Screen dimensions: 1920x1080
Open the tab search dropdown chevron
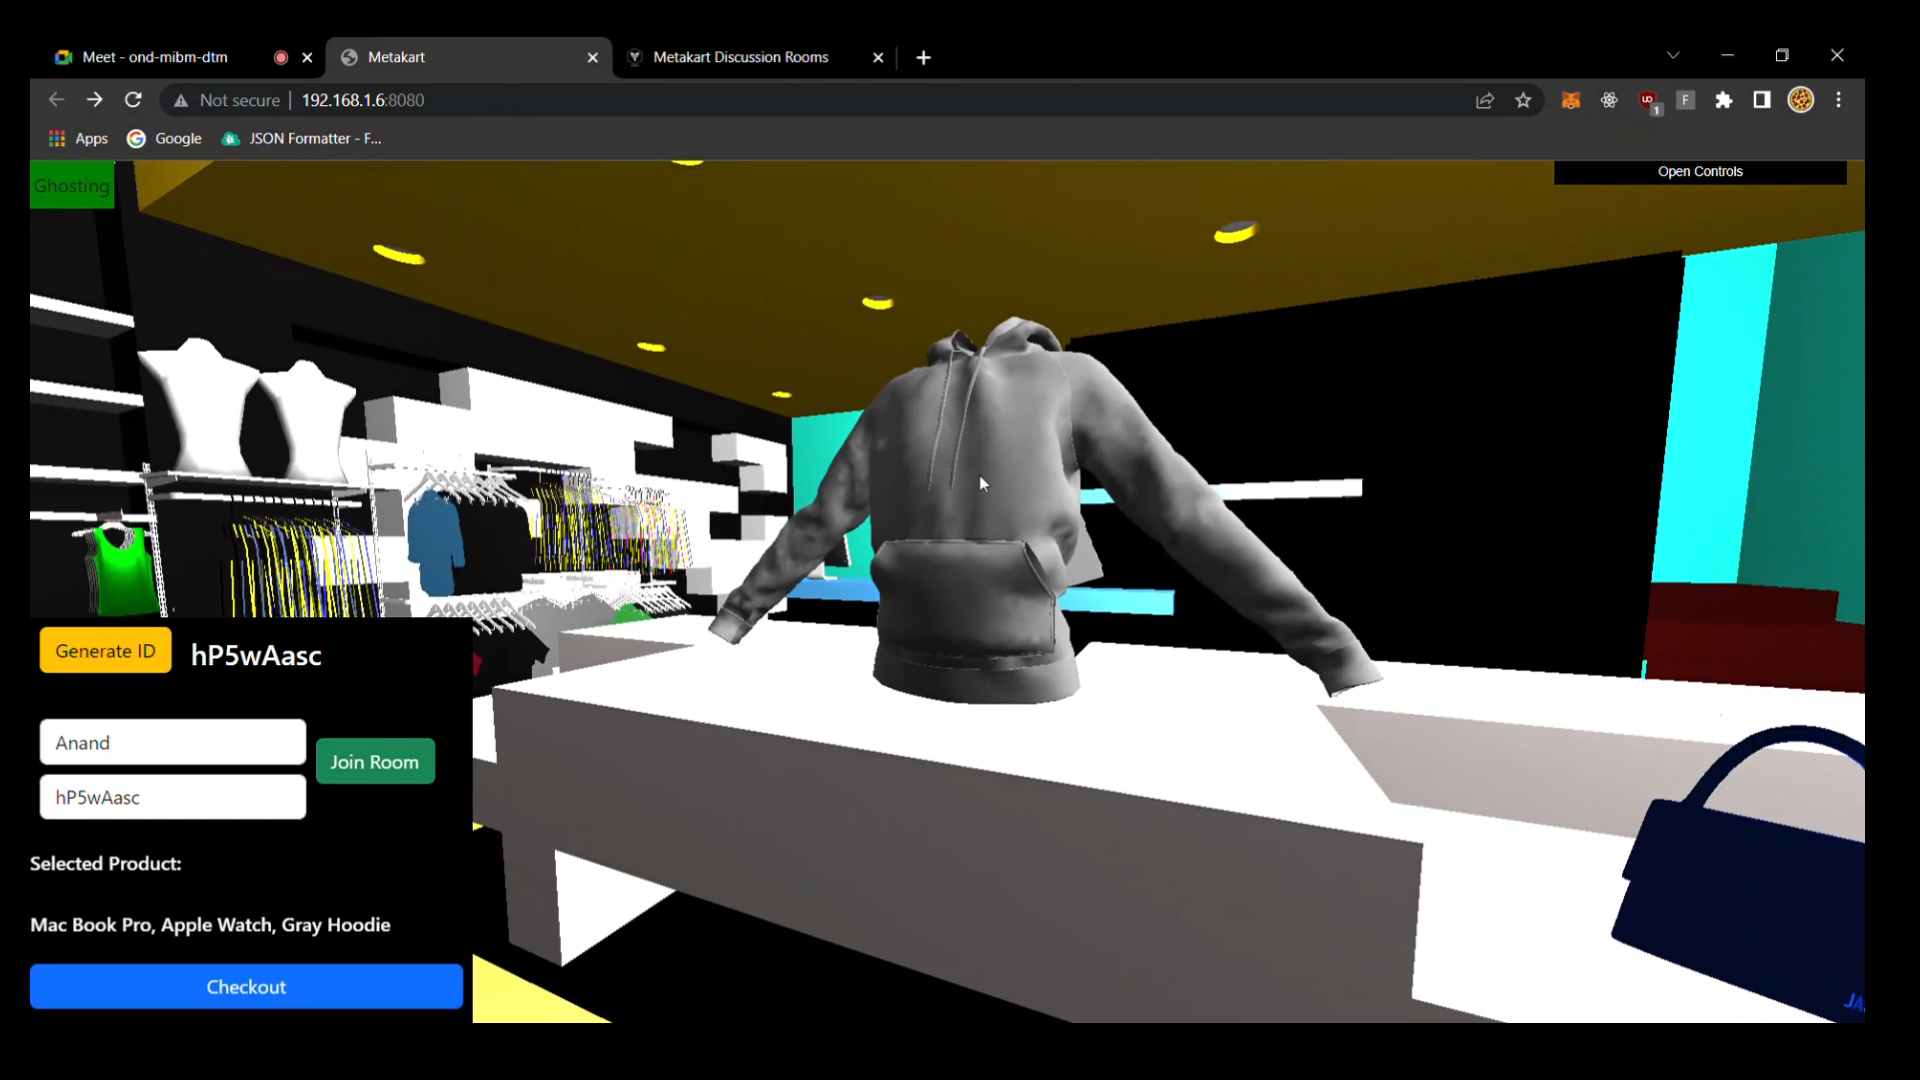(x=1673, y=55)
